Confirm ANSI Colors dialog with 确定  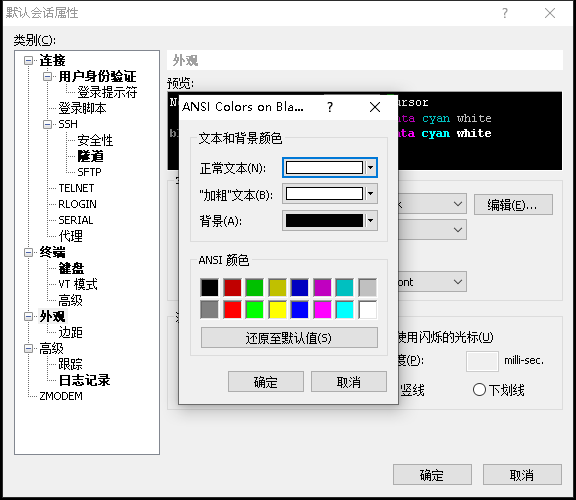click(x=266, y=382)
